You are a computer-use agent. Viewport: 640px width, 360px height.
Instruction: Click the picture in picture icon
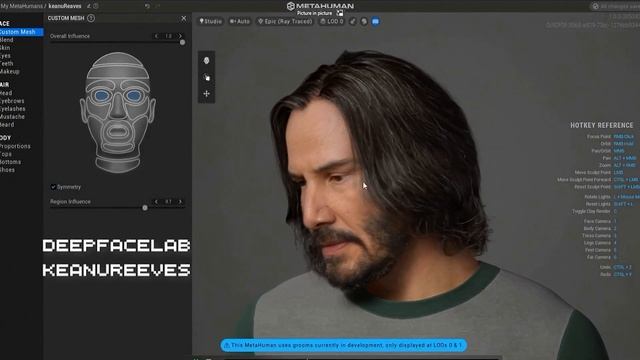coord(340,13)
